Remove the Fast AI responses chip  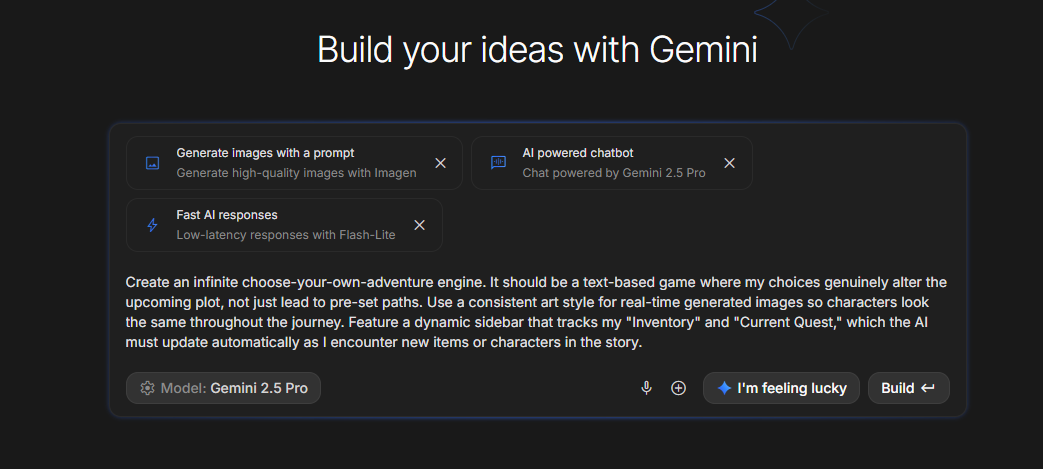point(420,225)
